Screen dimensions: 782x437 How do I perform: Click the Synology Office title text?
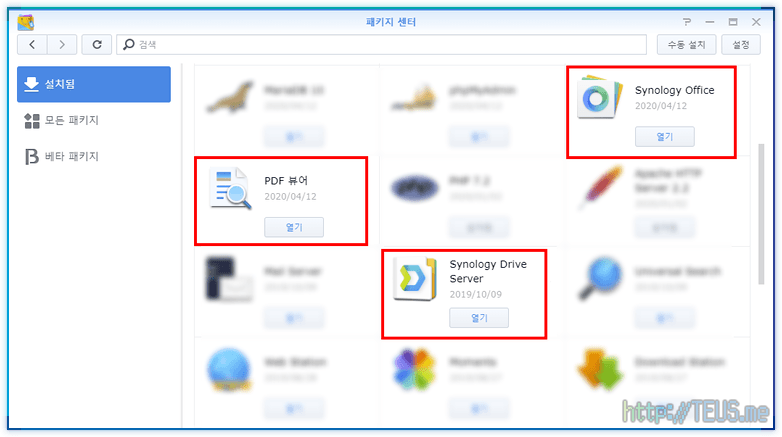tap(674, 90)
